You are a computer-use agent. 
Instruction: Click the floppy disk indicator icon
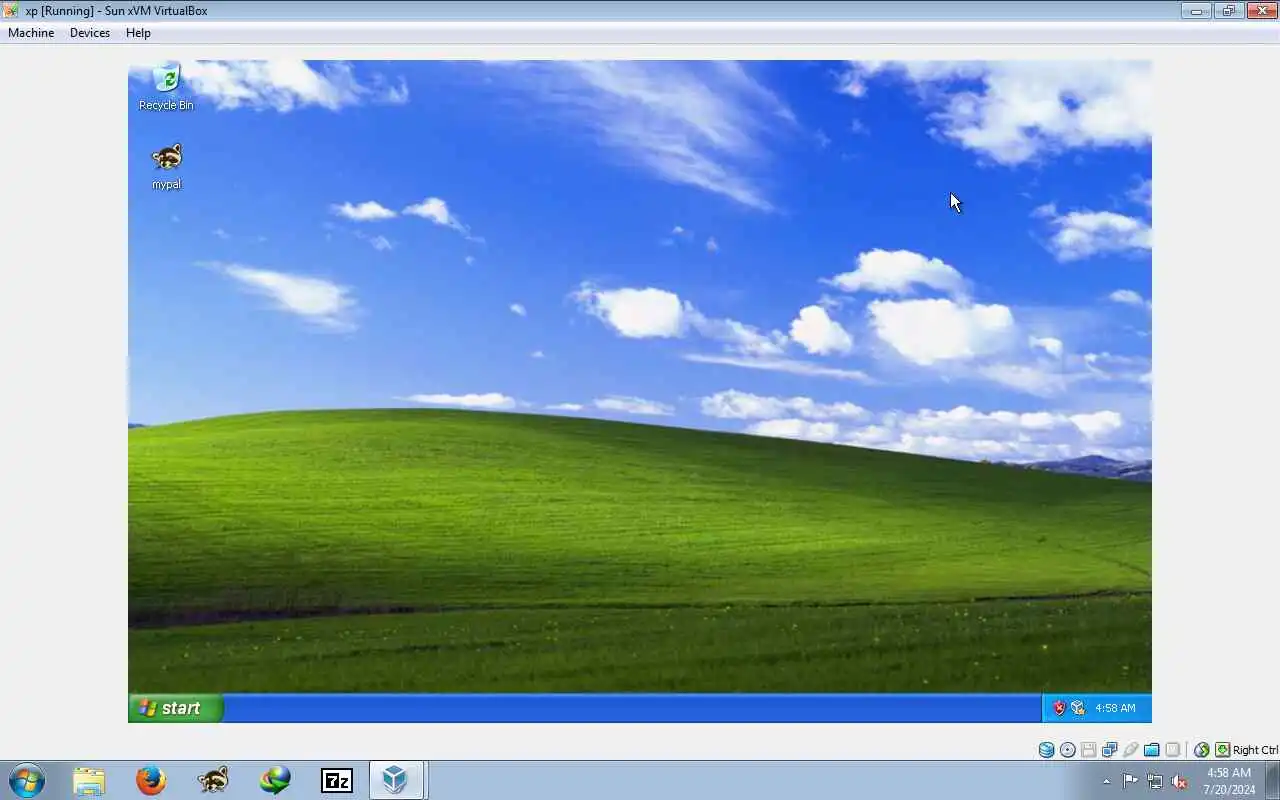1088,750
